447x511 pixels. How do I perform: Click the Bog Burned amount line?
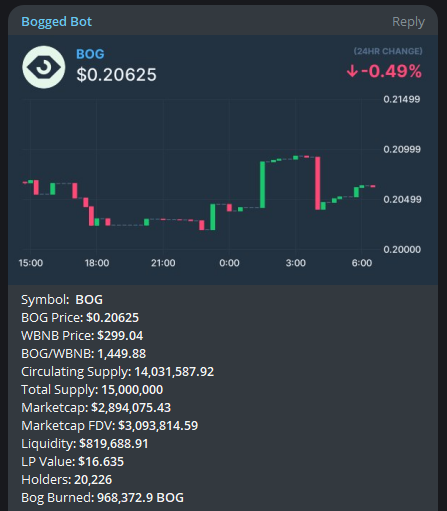point(102,498)
